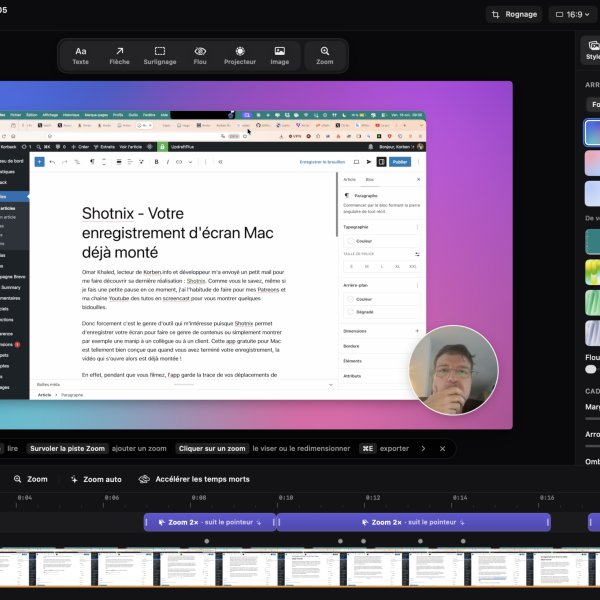Select the Surlignage highlight tool
The width and height of the screenshot is (600, 600).
coord(160,56)
